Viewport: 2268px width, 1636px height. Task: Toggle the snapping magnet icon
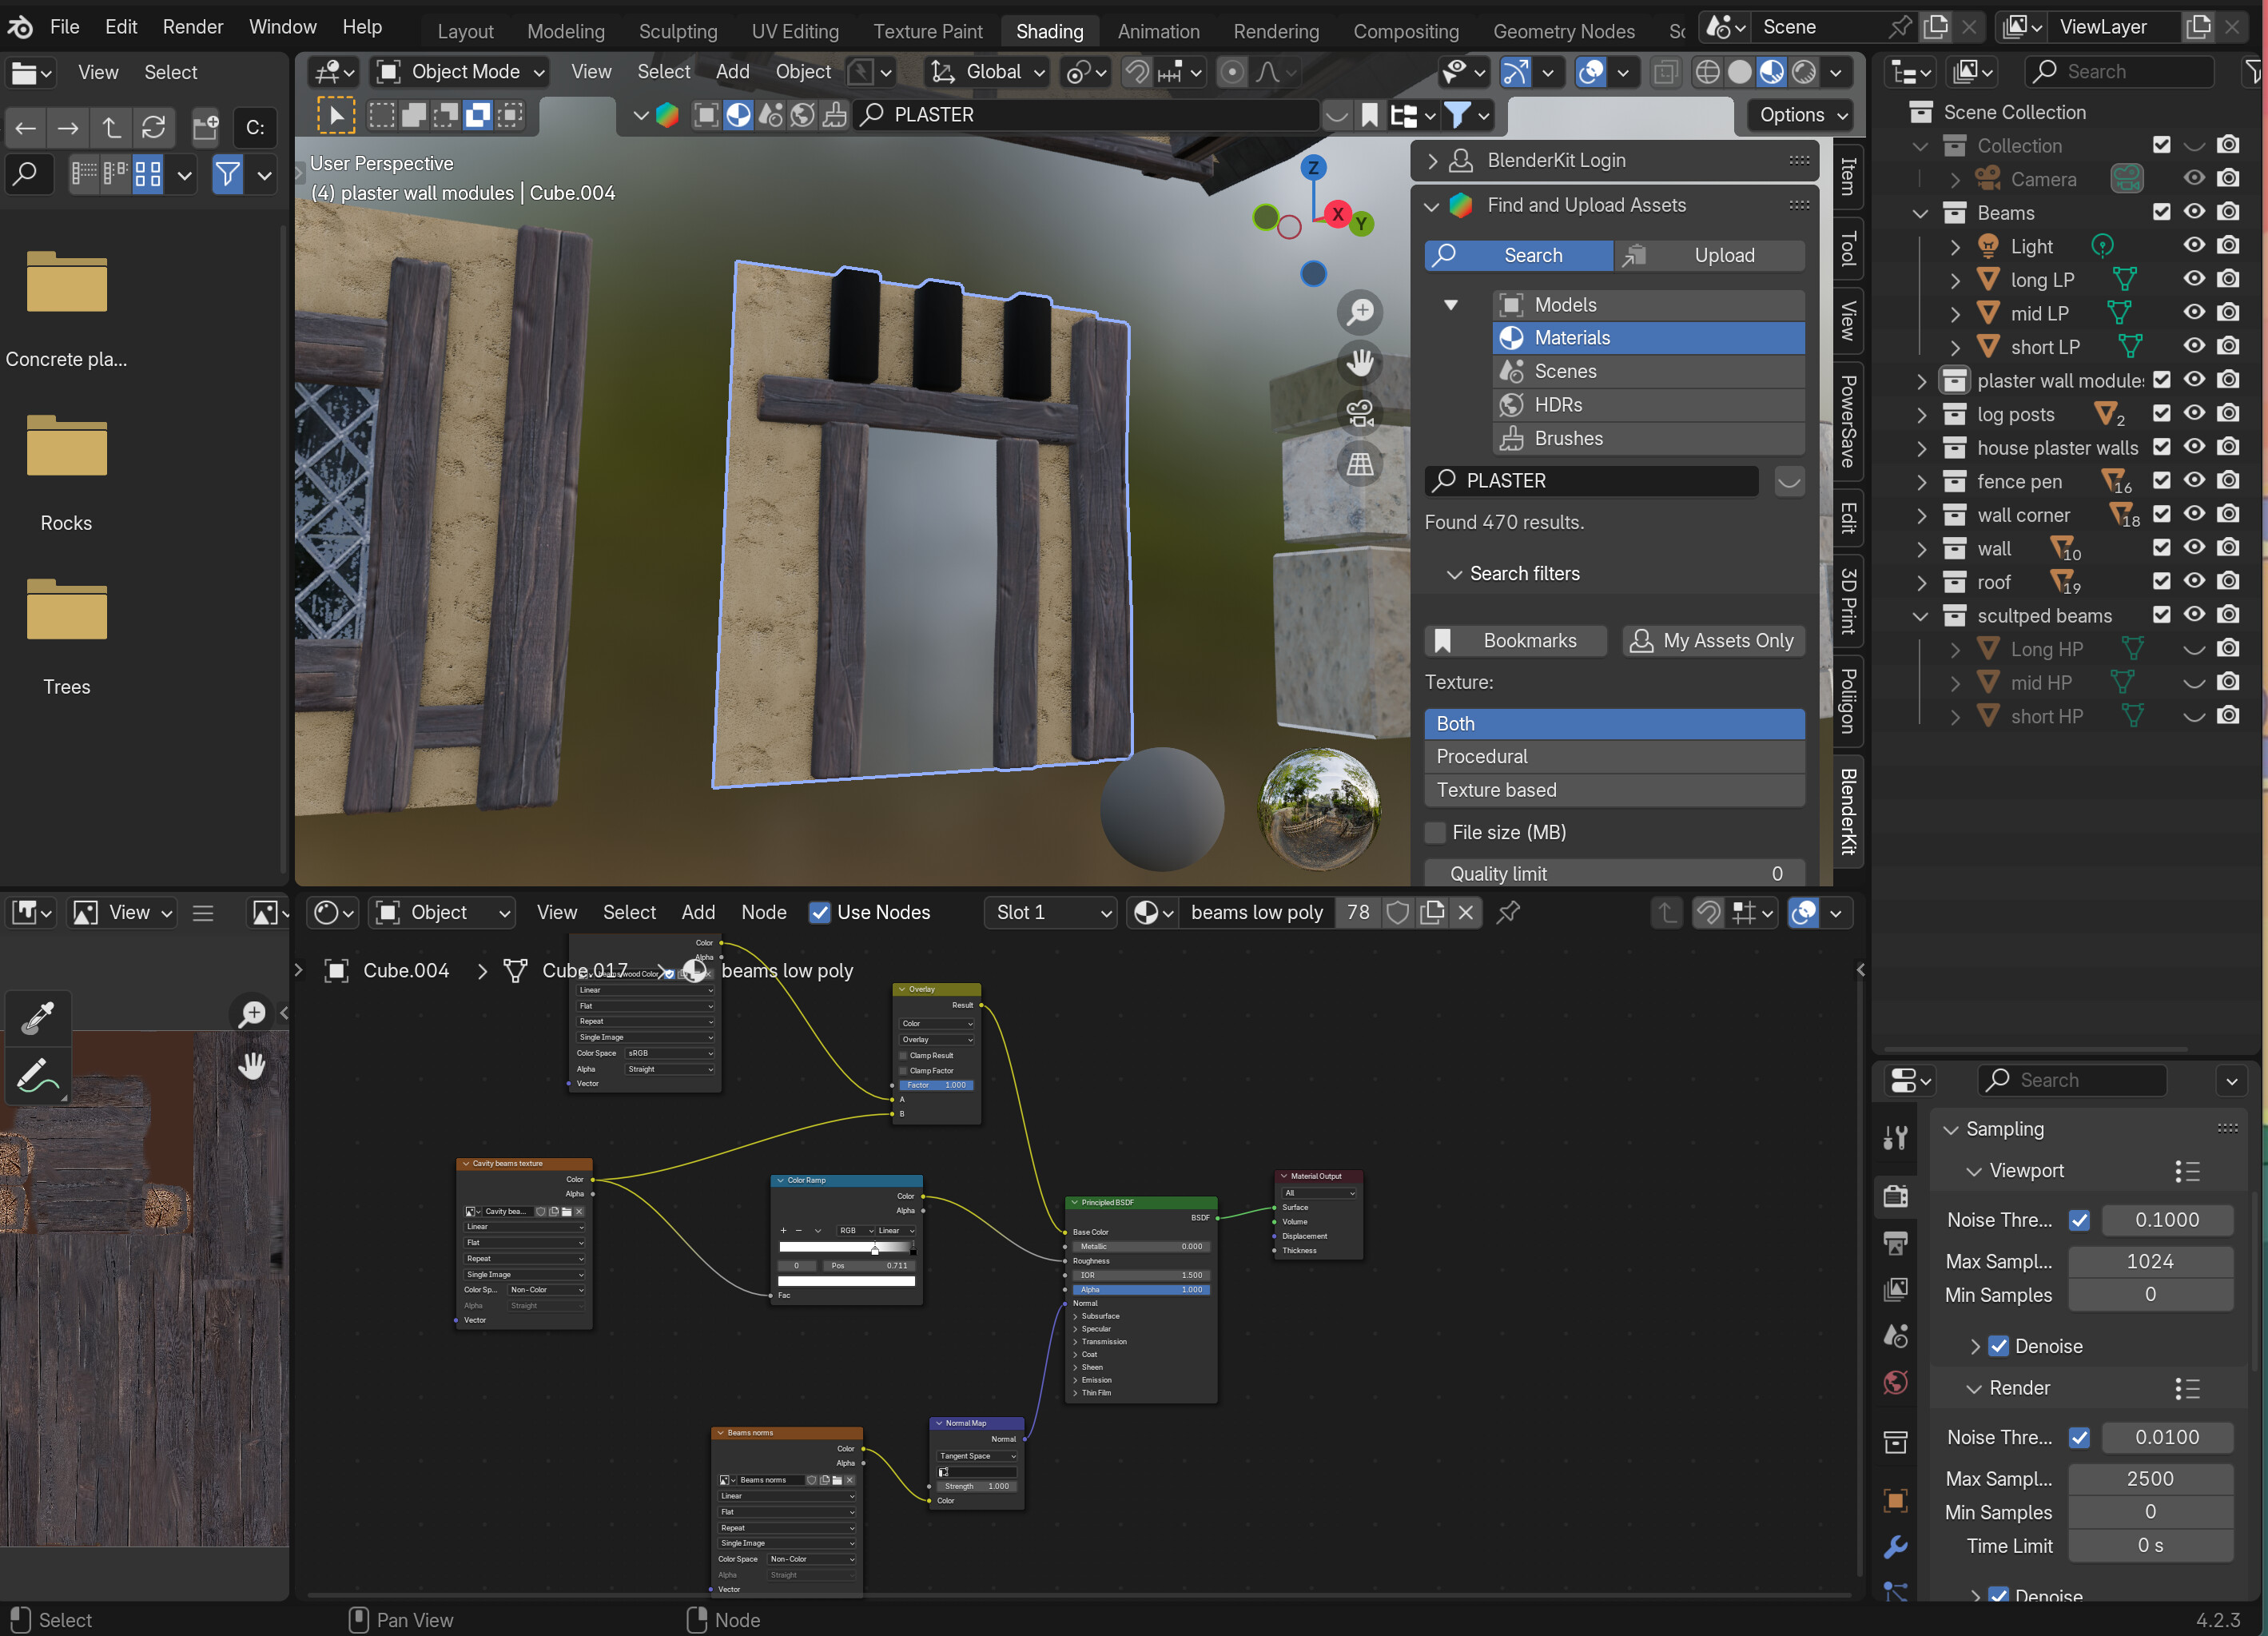click(1137, 71)
